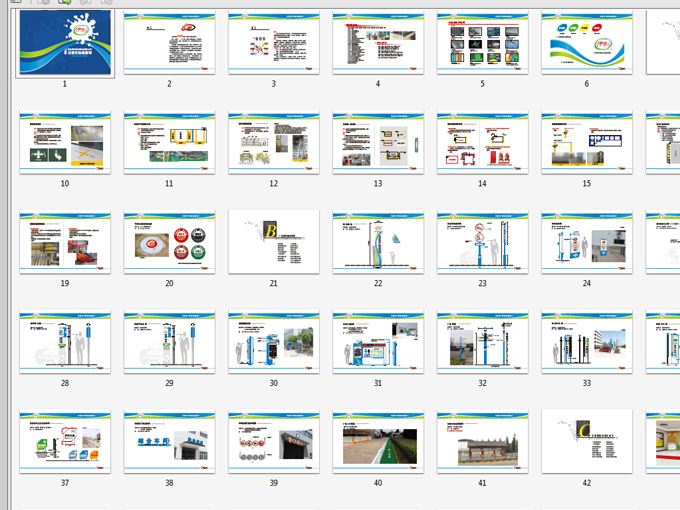The height and width of the screenshot is (510, 680).
Task: Click the page number label "13"
Action: click(x=378, y=183)
